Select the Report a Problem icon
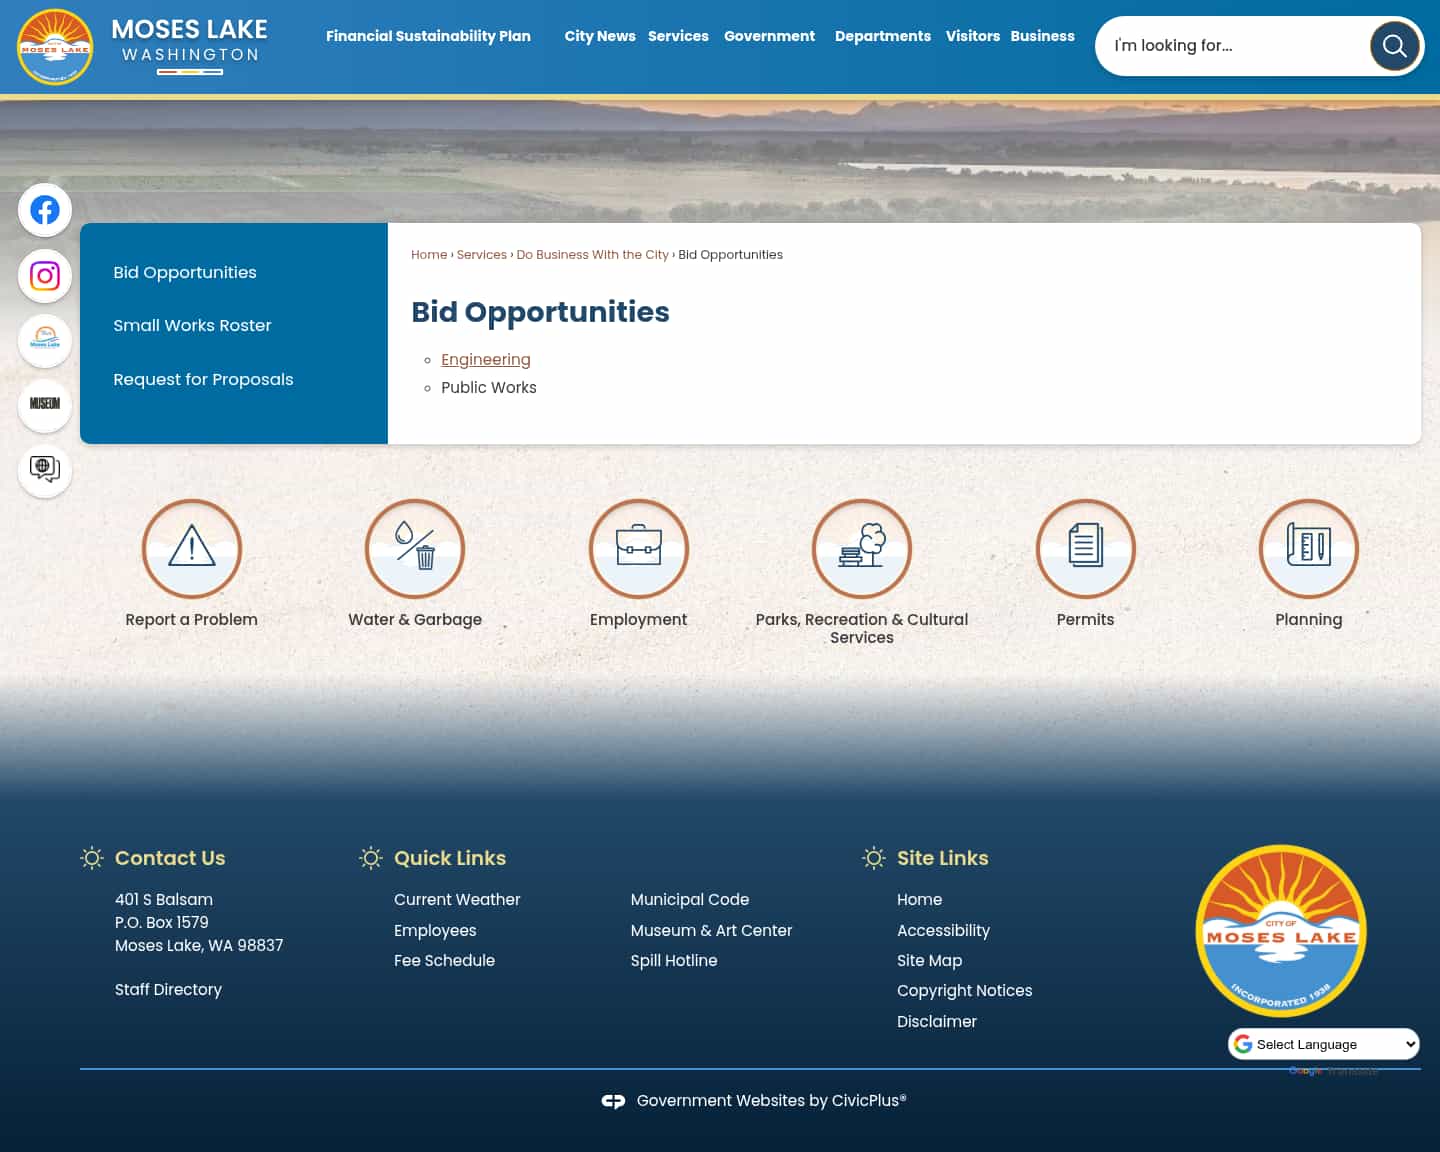 [191, 549]
